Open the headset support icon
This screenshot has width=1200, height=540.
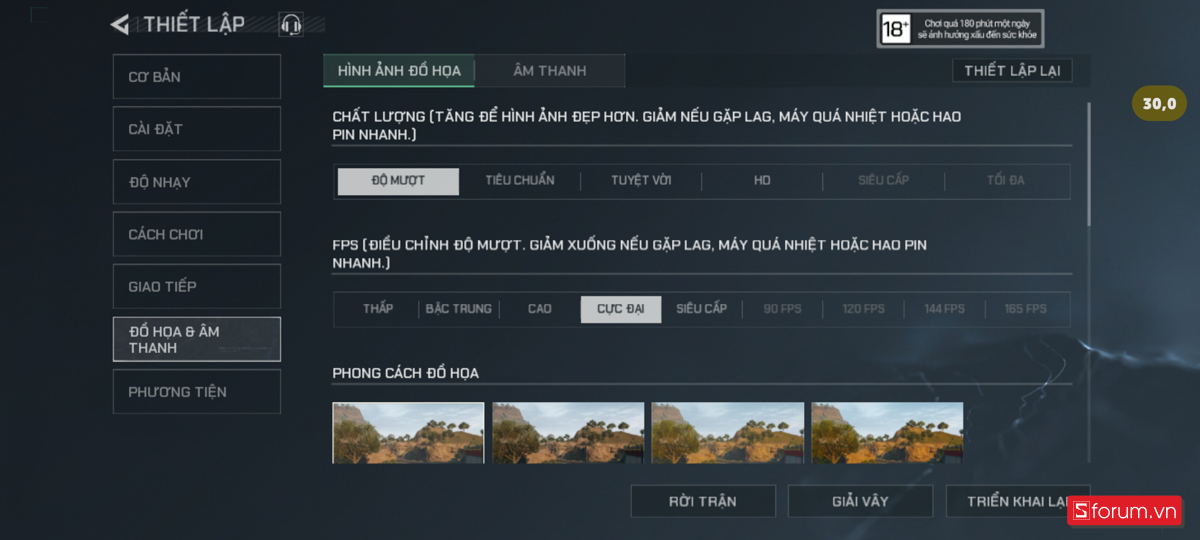tap(291, 25)
